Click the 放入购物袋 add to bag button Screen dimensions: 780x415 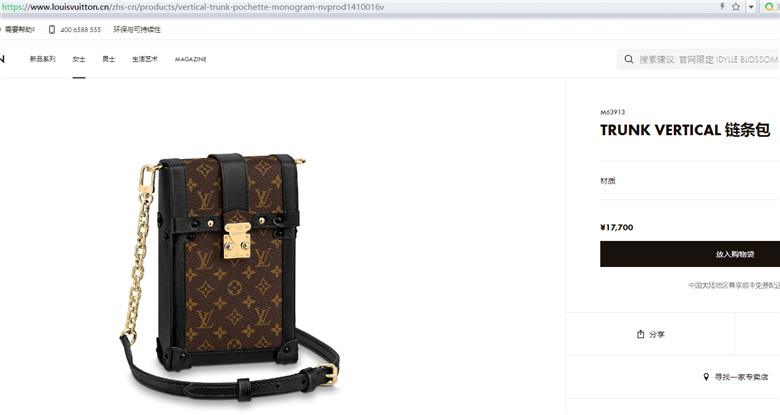pos(690,254)
